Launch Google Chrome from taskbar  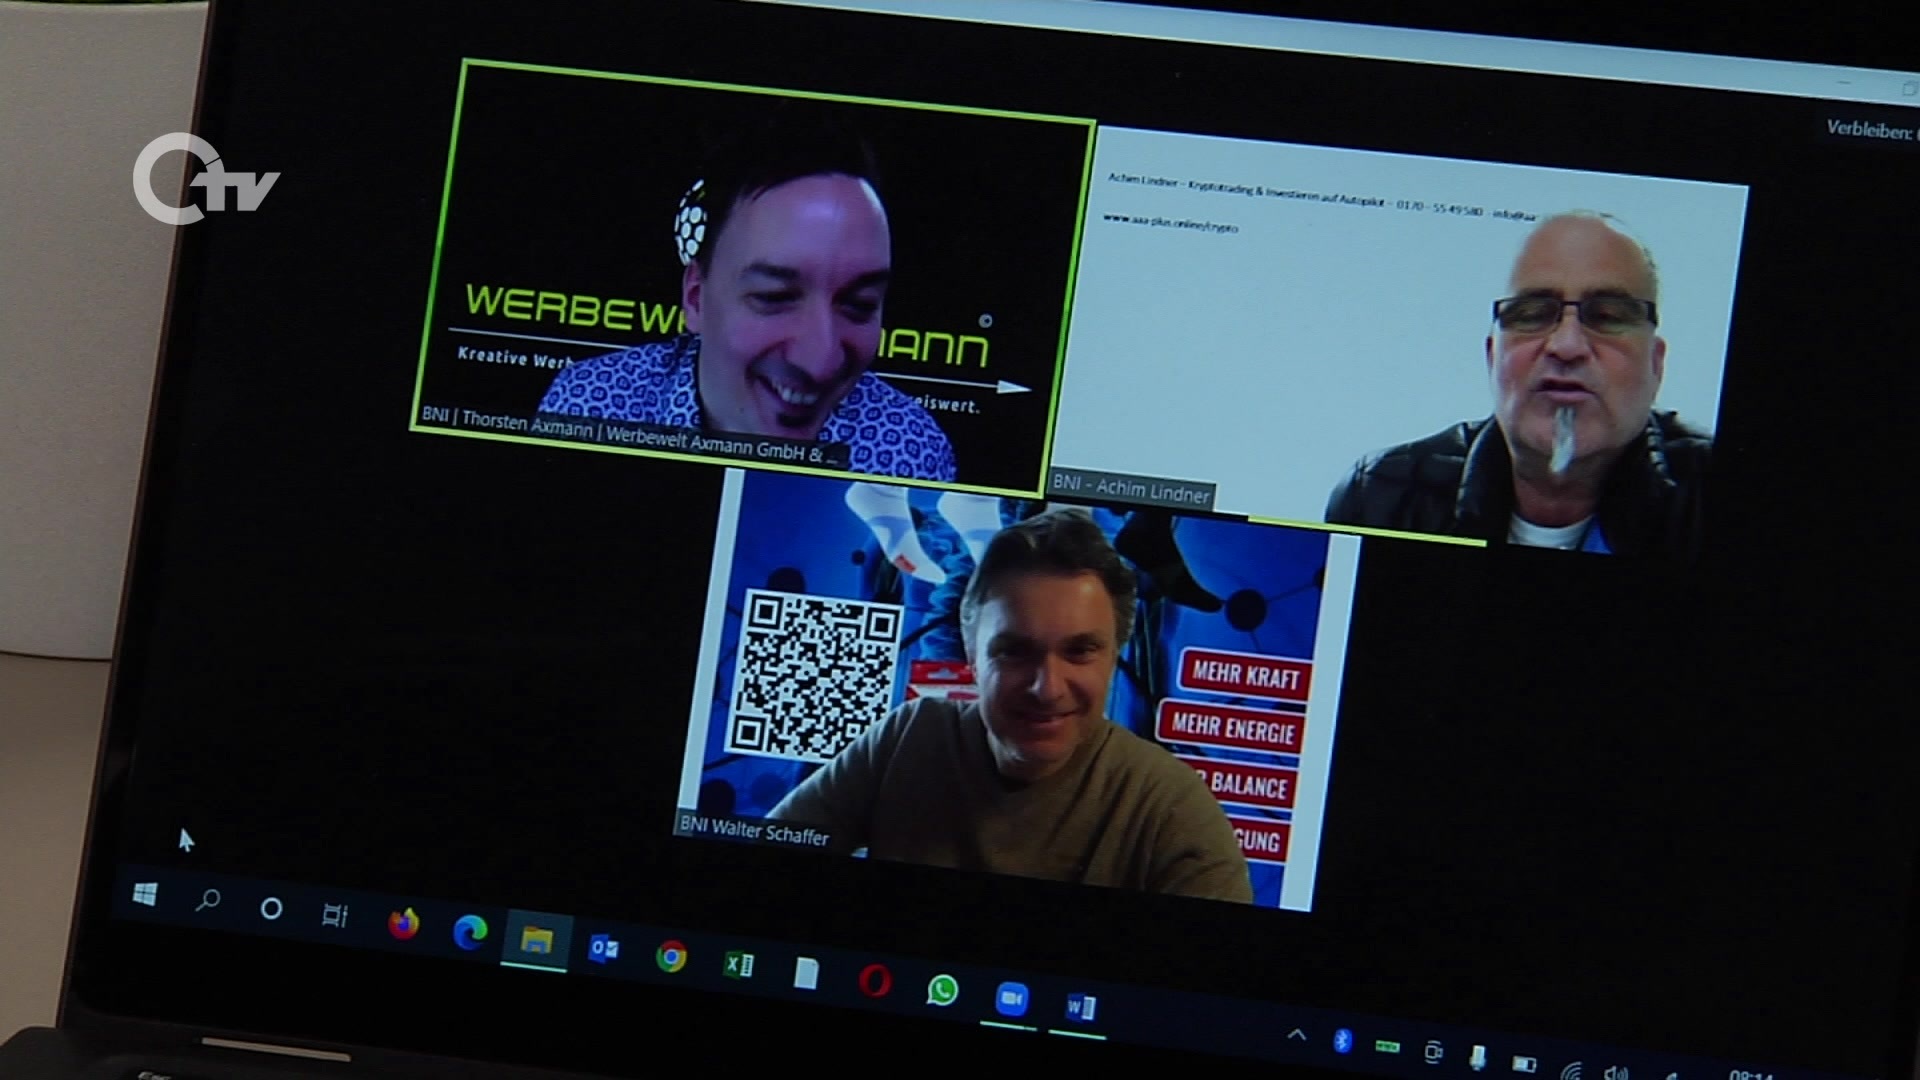point(671,957)
